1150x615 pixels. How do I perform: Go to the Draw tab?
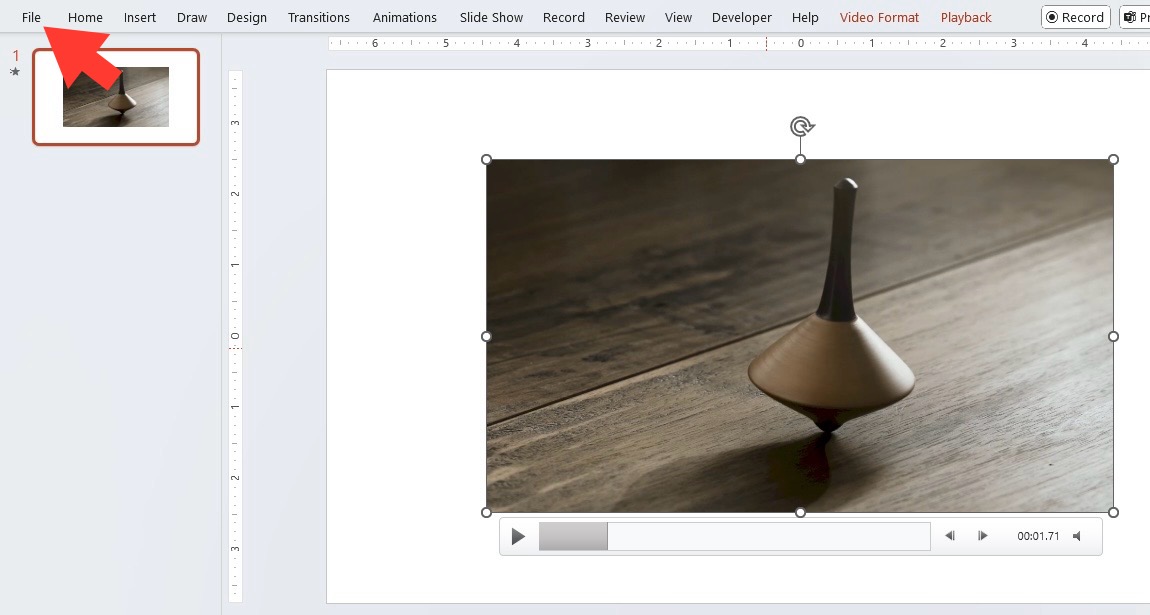tap(191, 17)
